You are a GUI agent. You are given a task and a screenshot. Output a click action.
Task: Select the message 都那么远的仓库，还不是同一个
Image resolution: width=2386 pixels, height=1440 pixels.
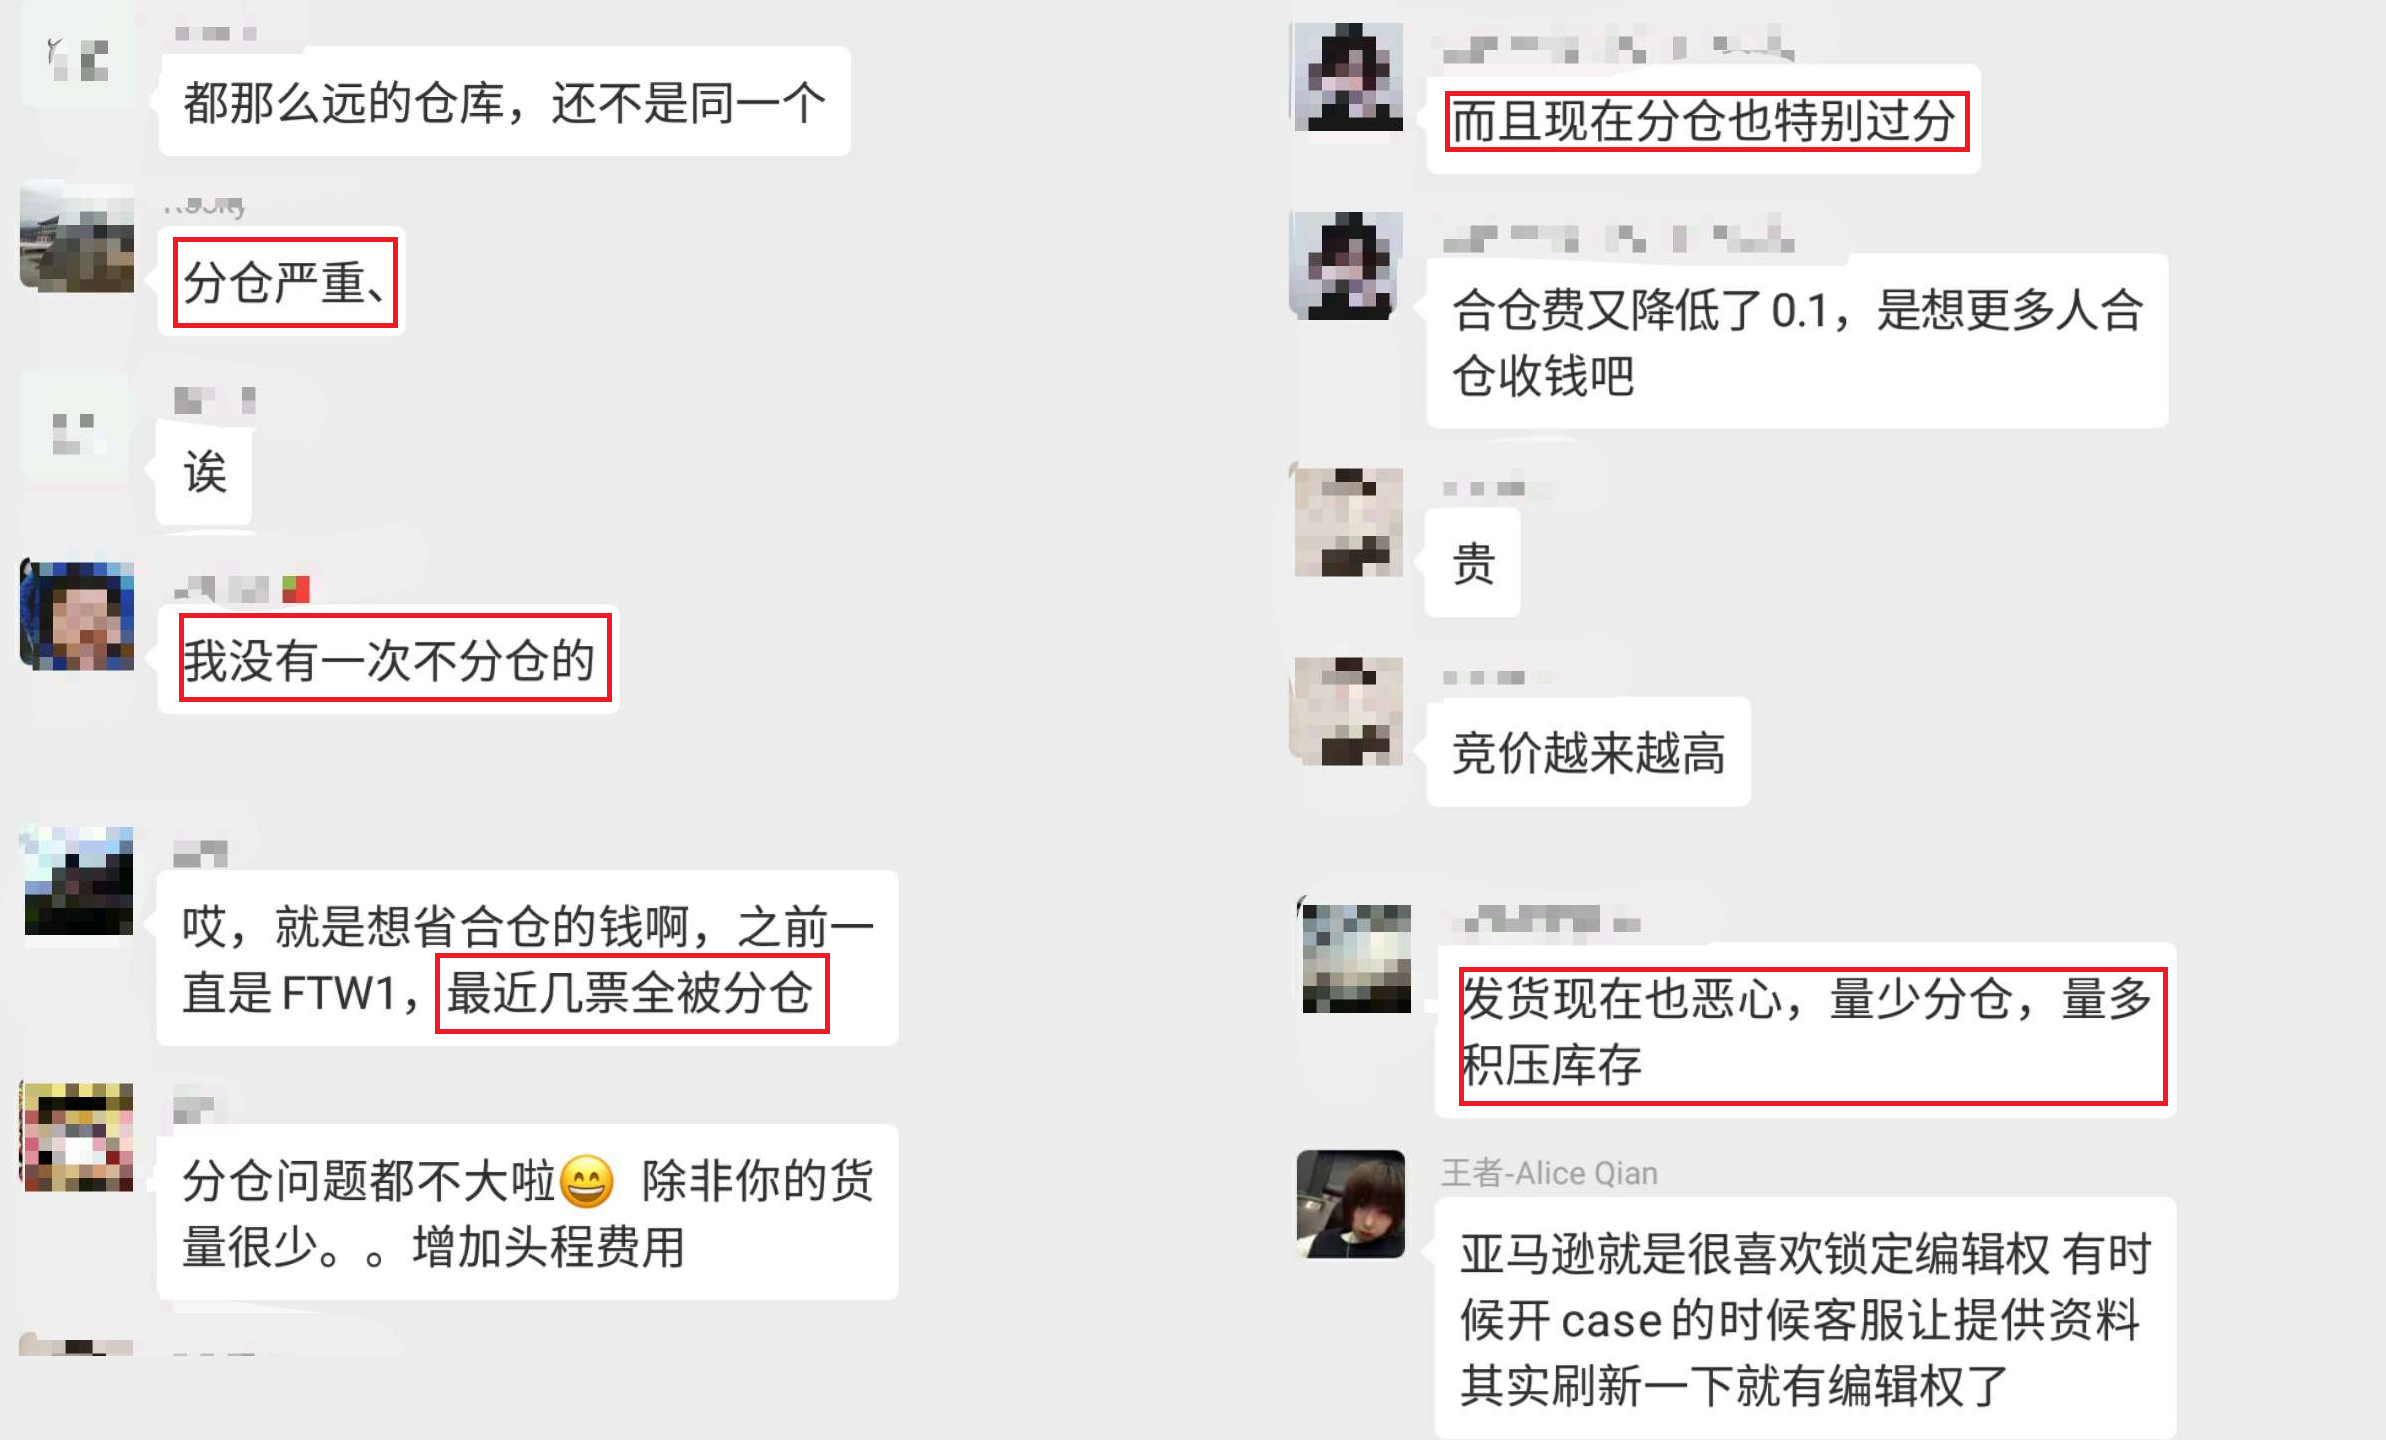pos(504,102)
